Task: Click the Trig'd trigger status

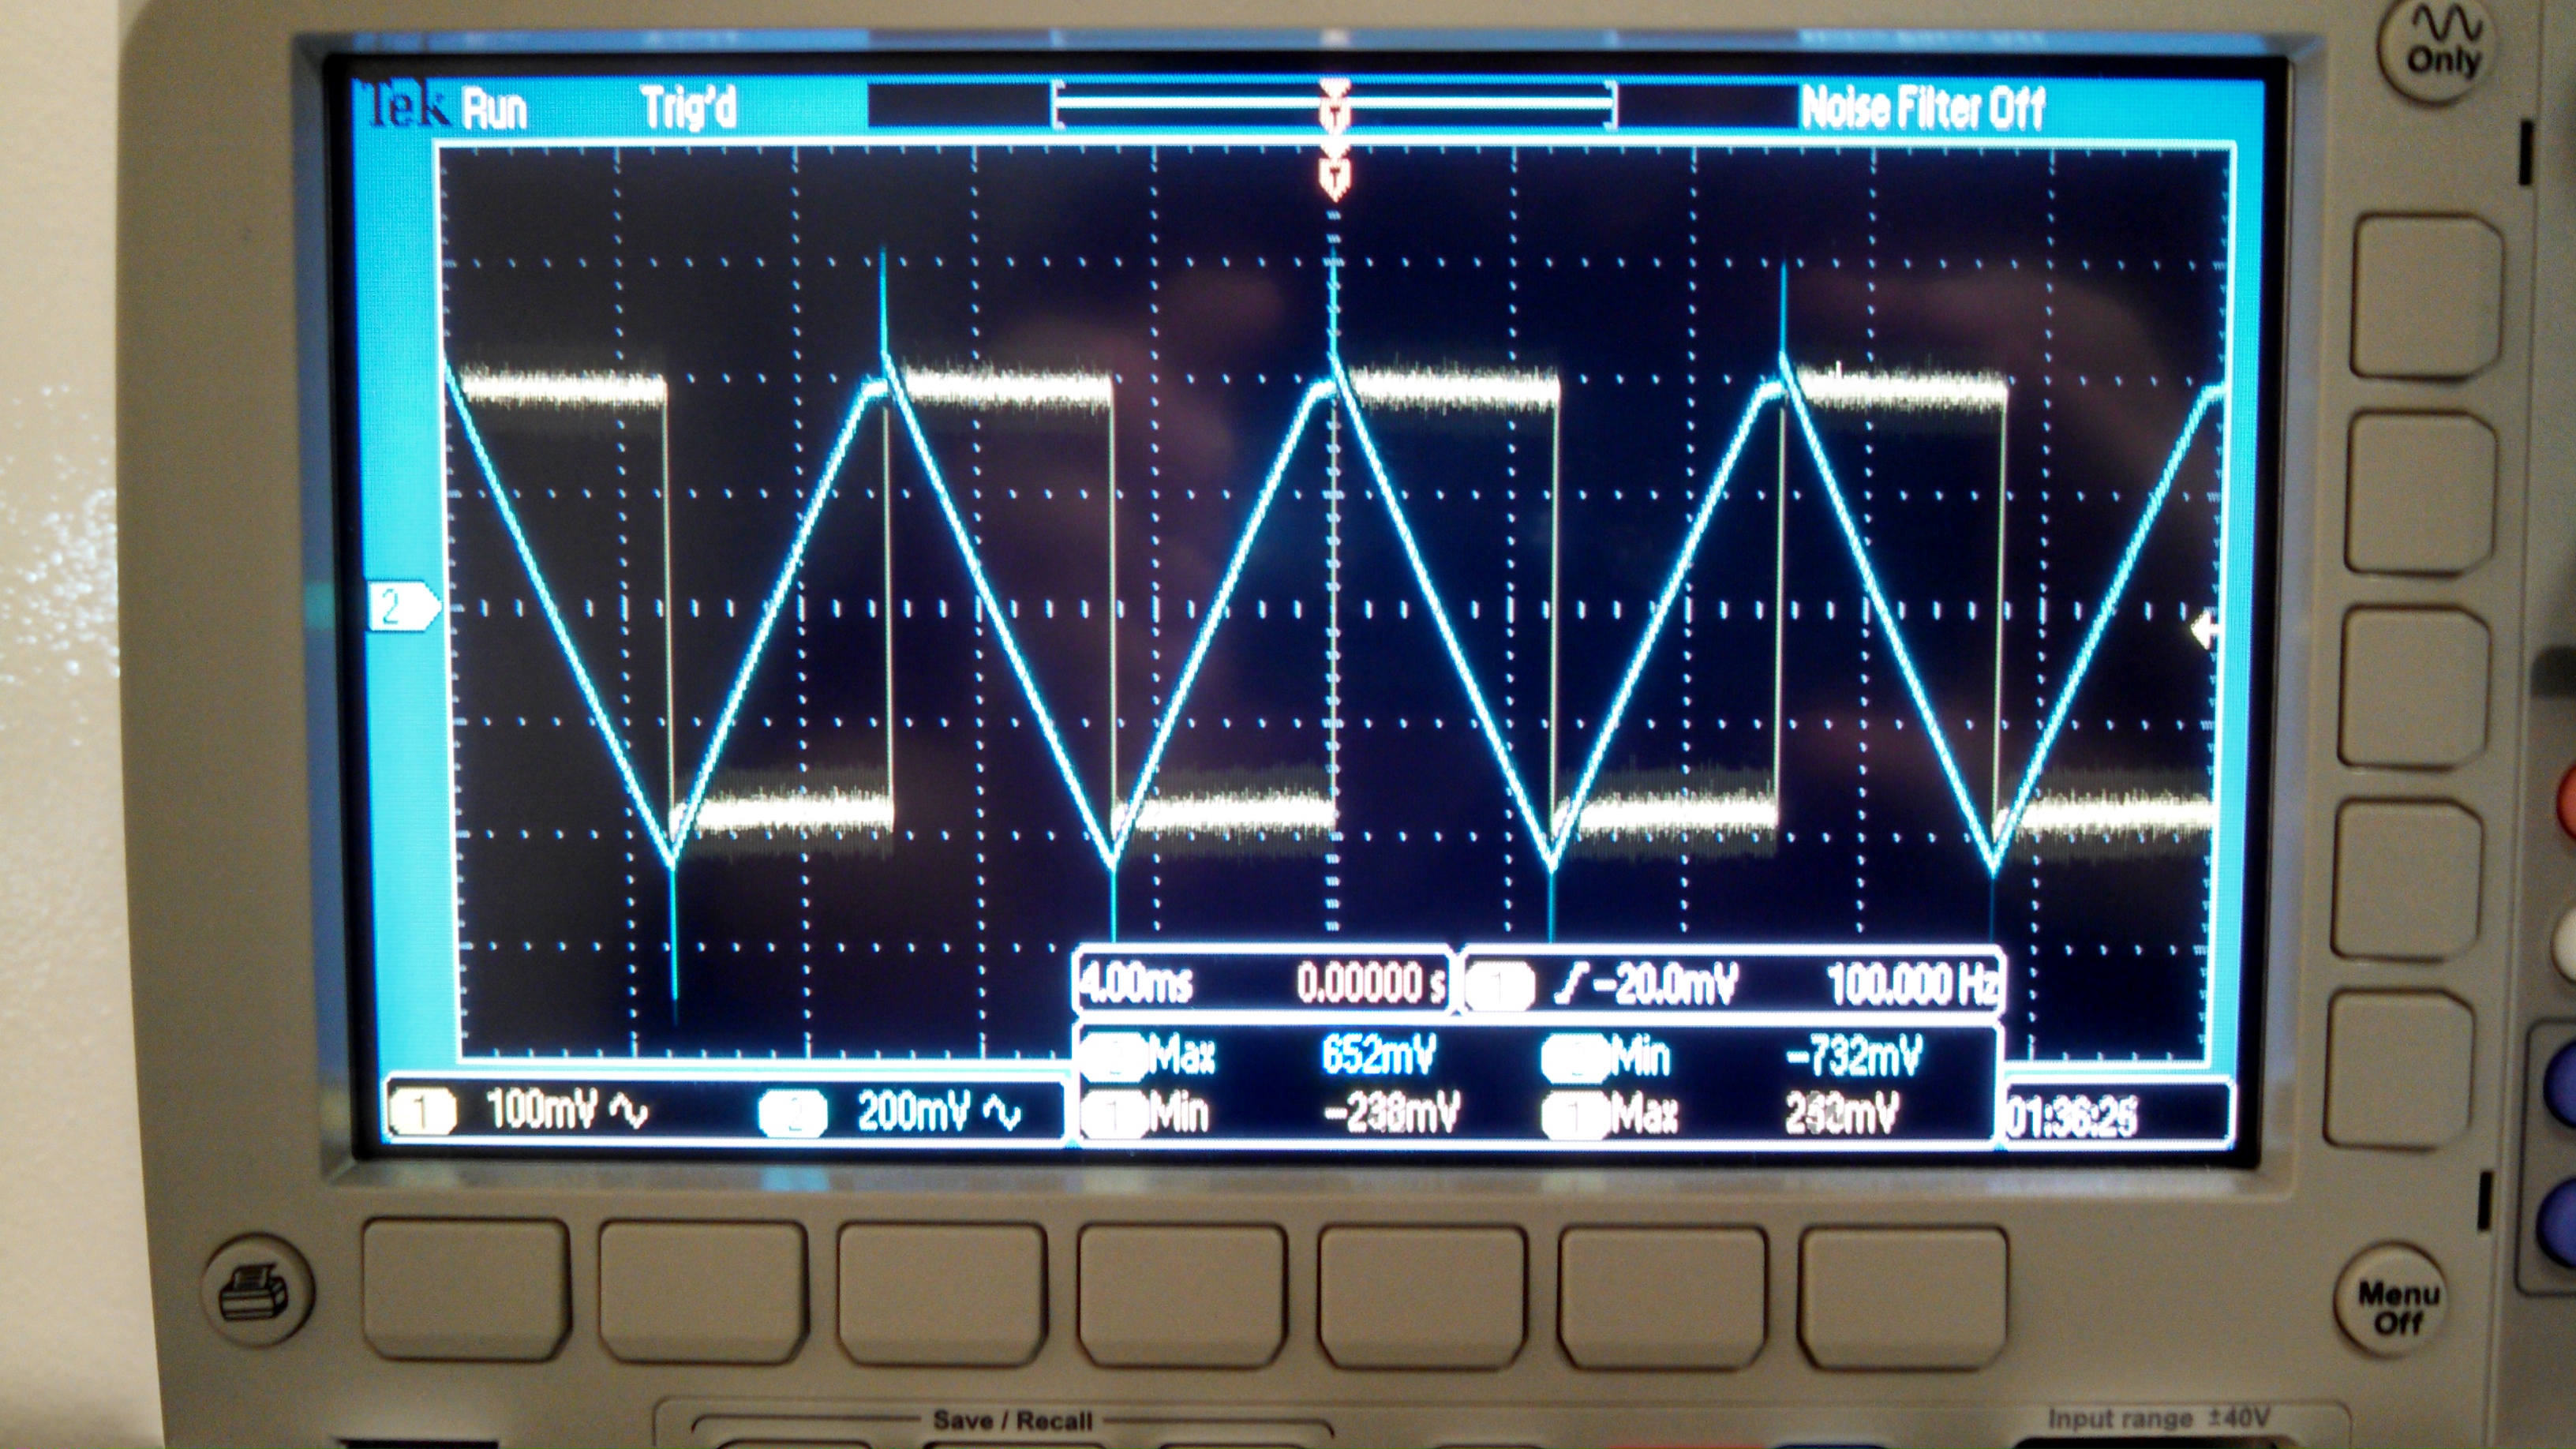Action: 689,107
